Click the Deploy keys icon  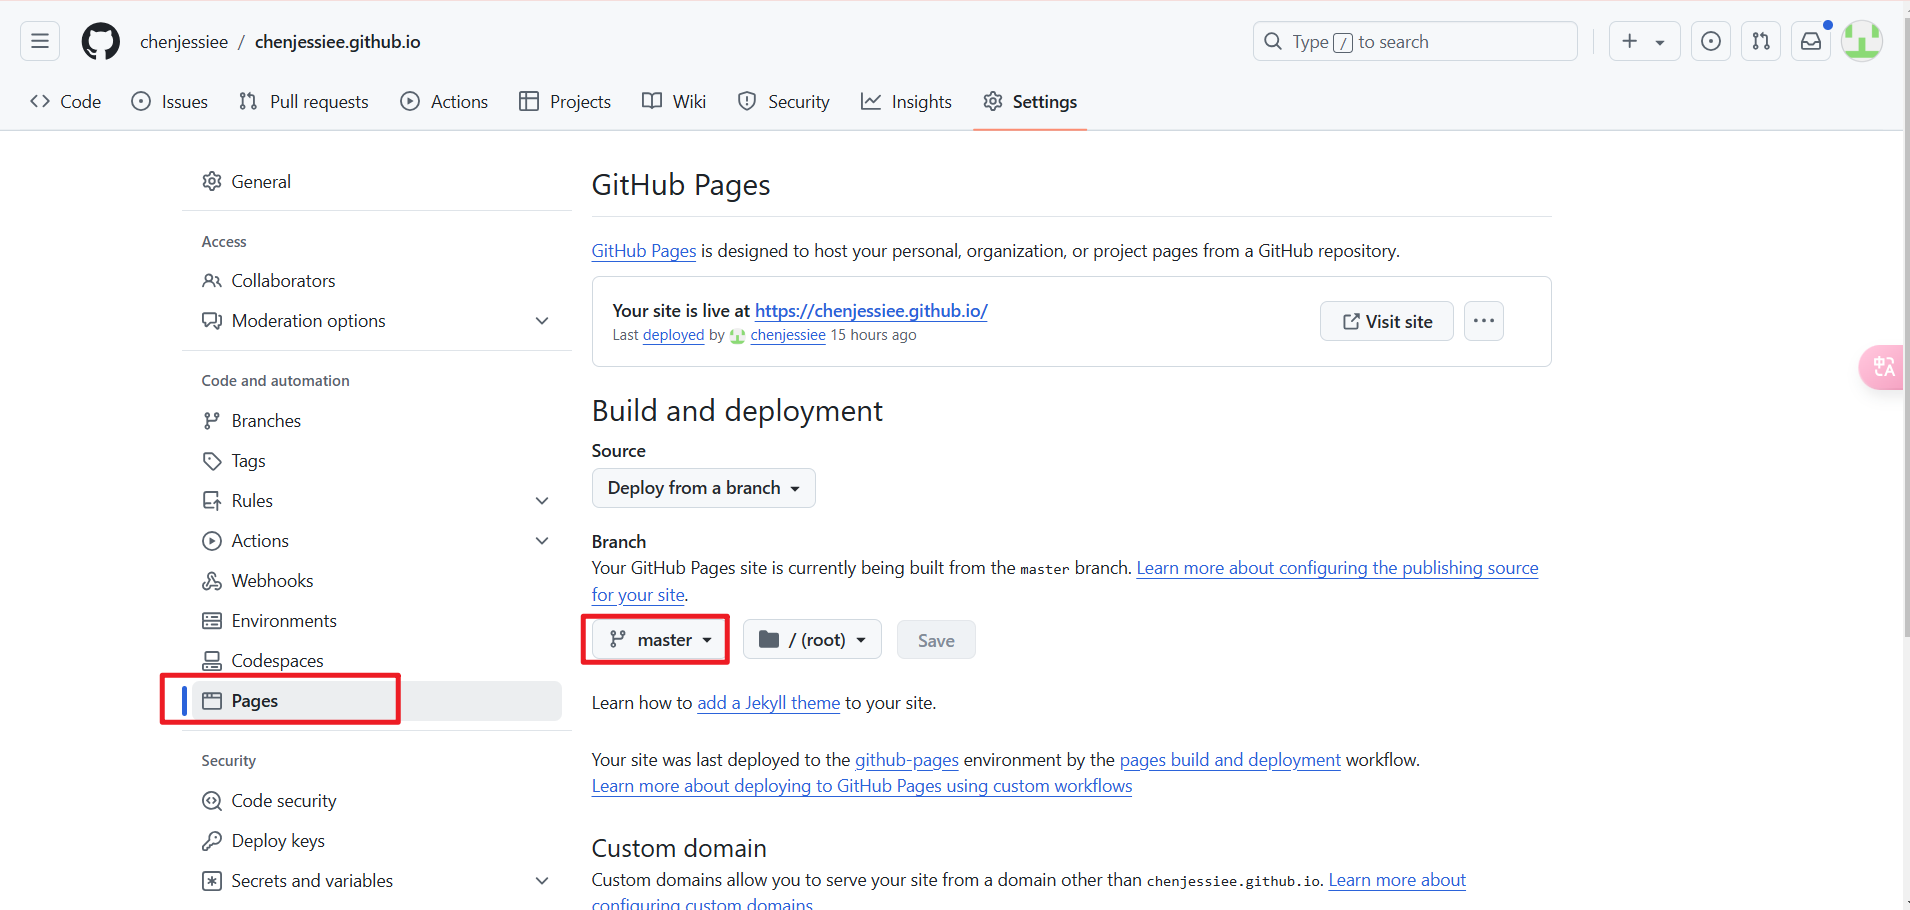point(211,840)
